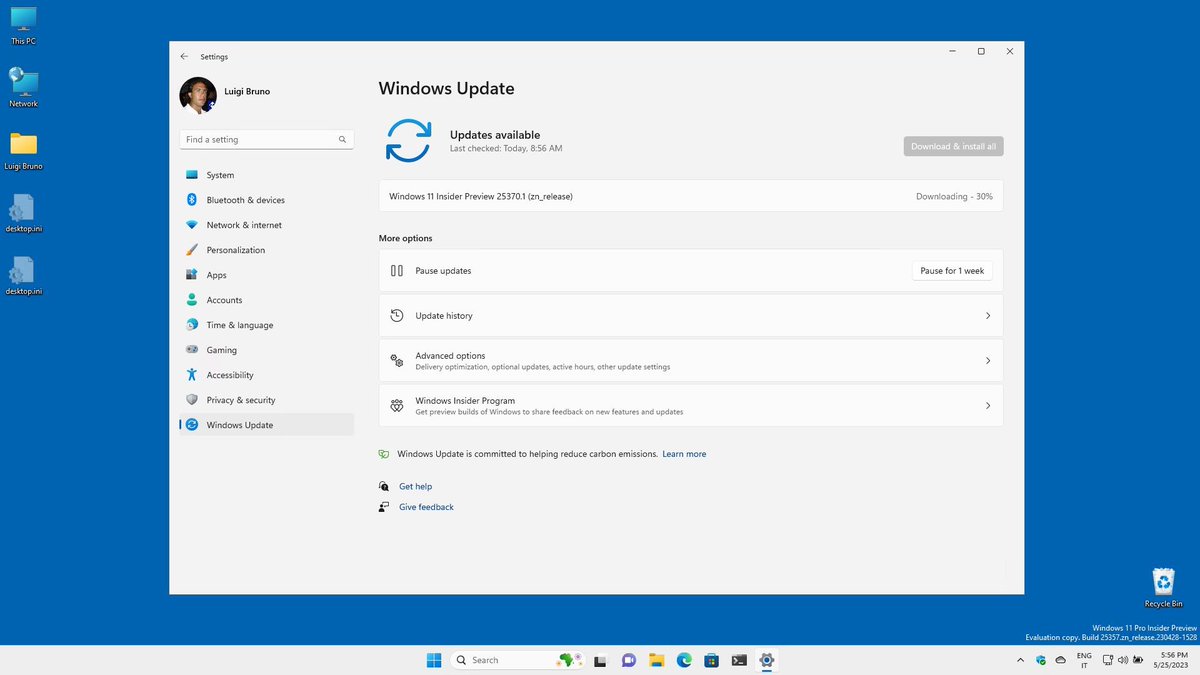This screenshot has width=1200, height=675.
Task: Open Terminal from the taskbar
Action: 740,660
